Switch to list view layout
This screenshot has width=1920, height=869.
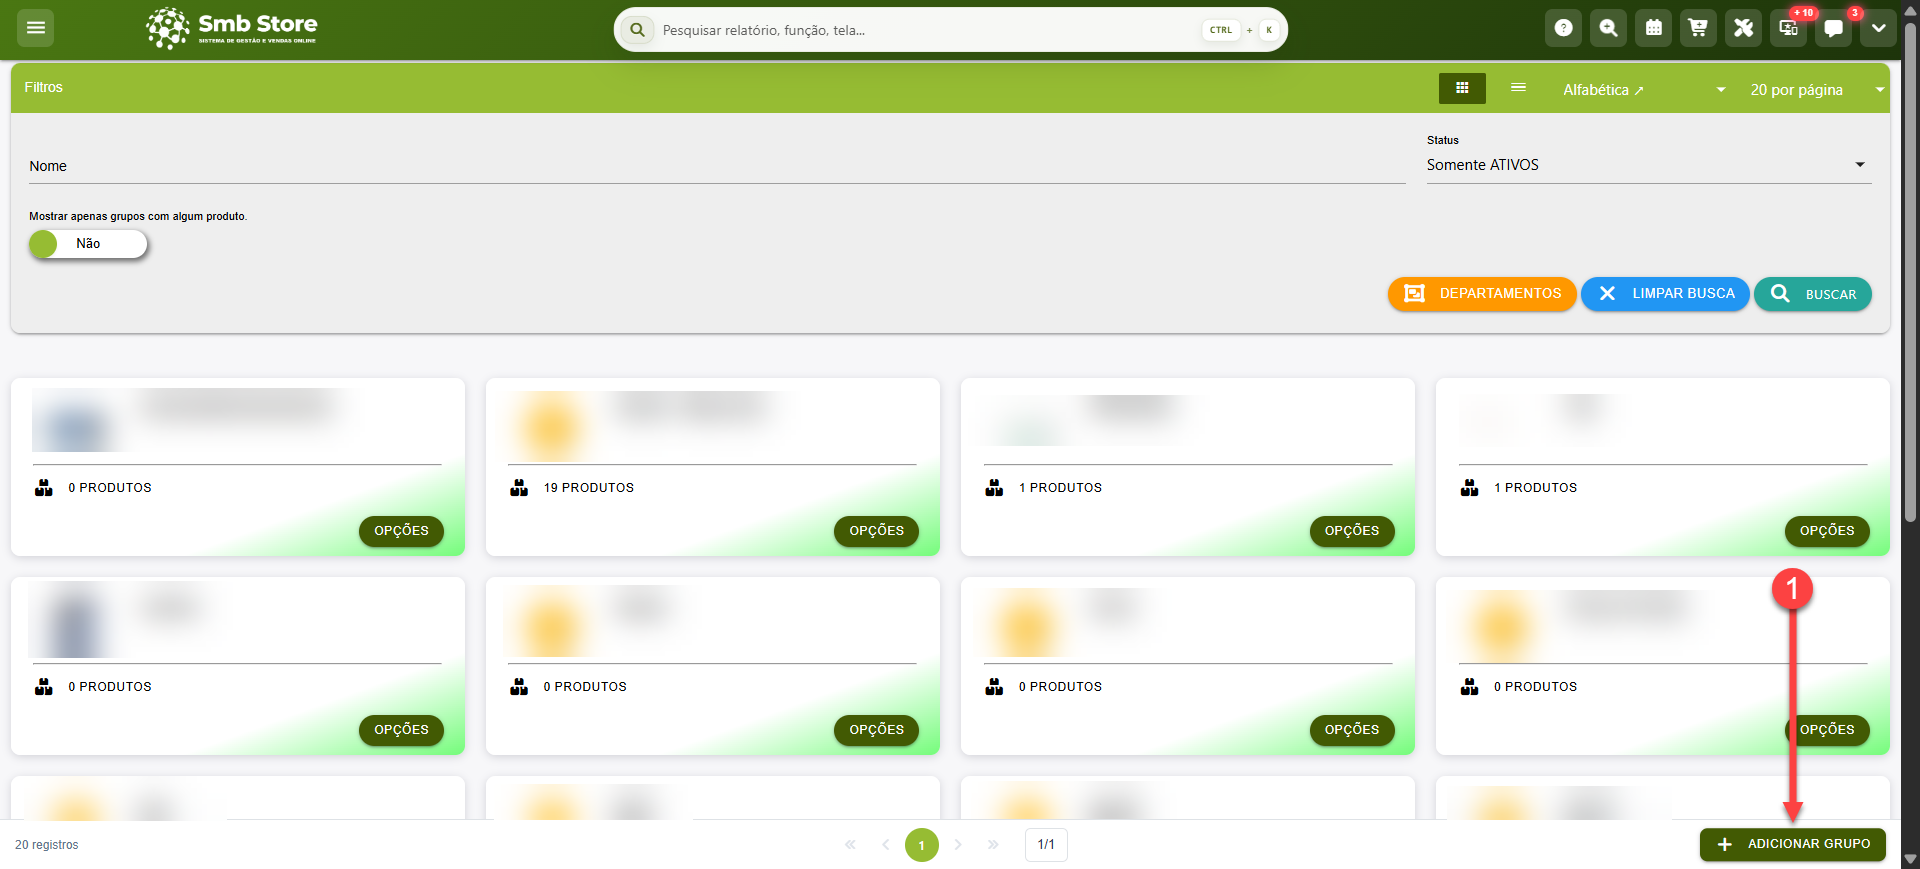1518,88
